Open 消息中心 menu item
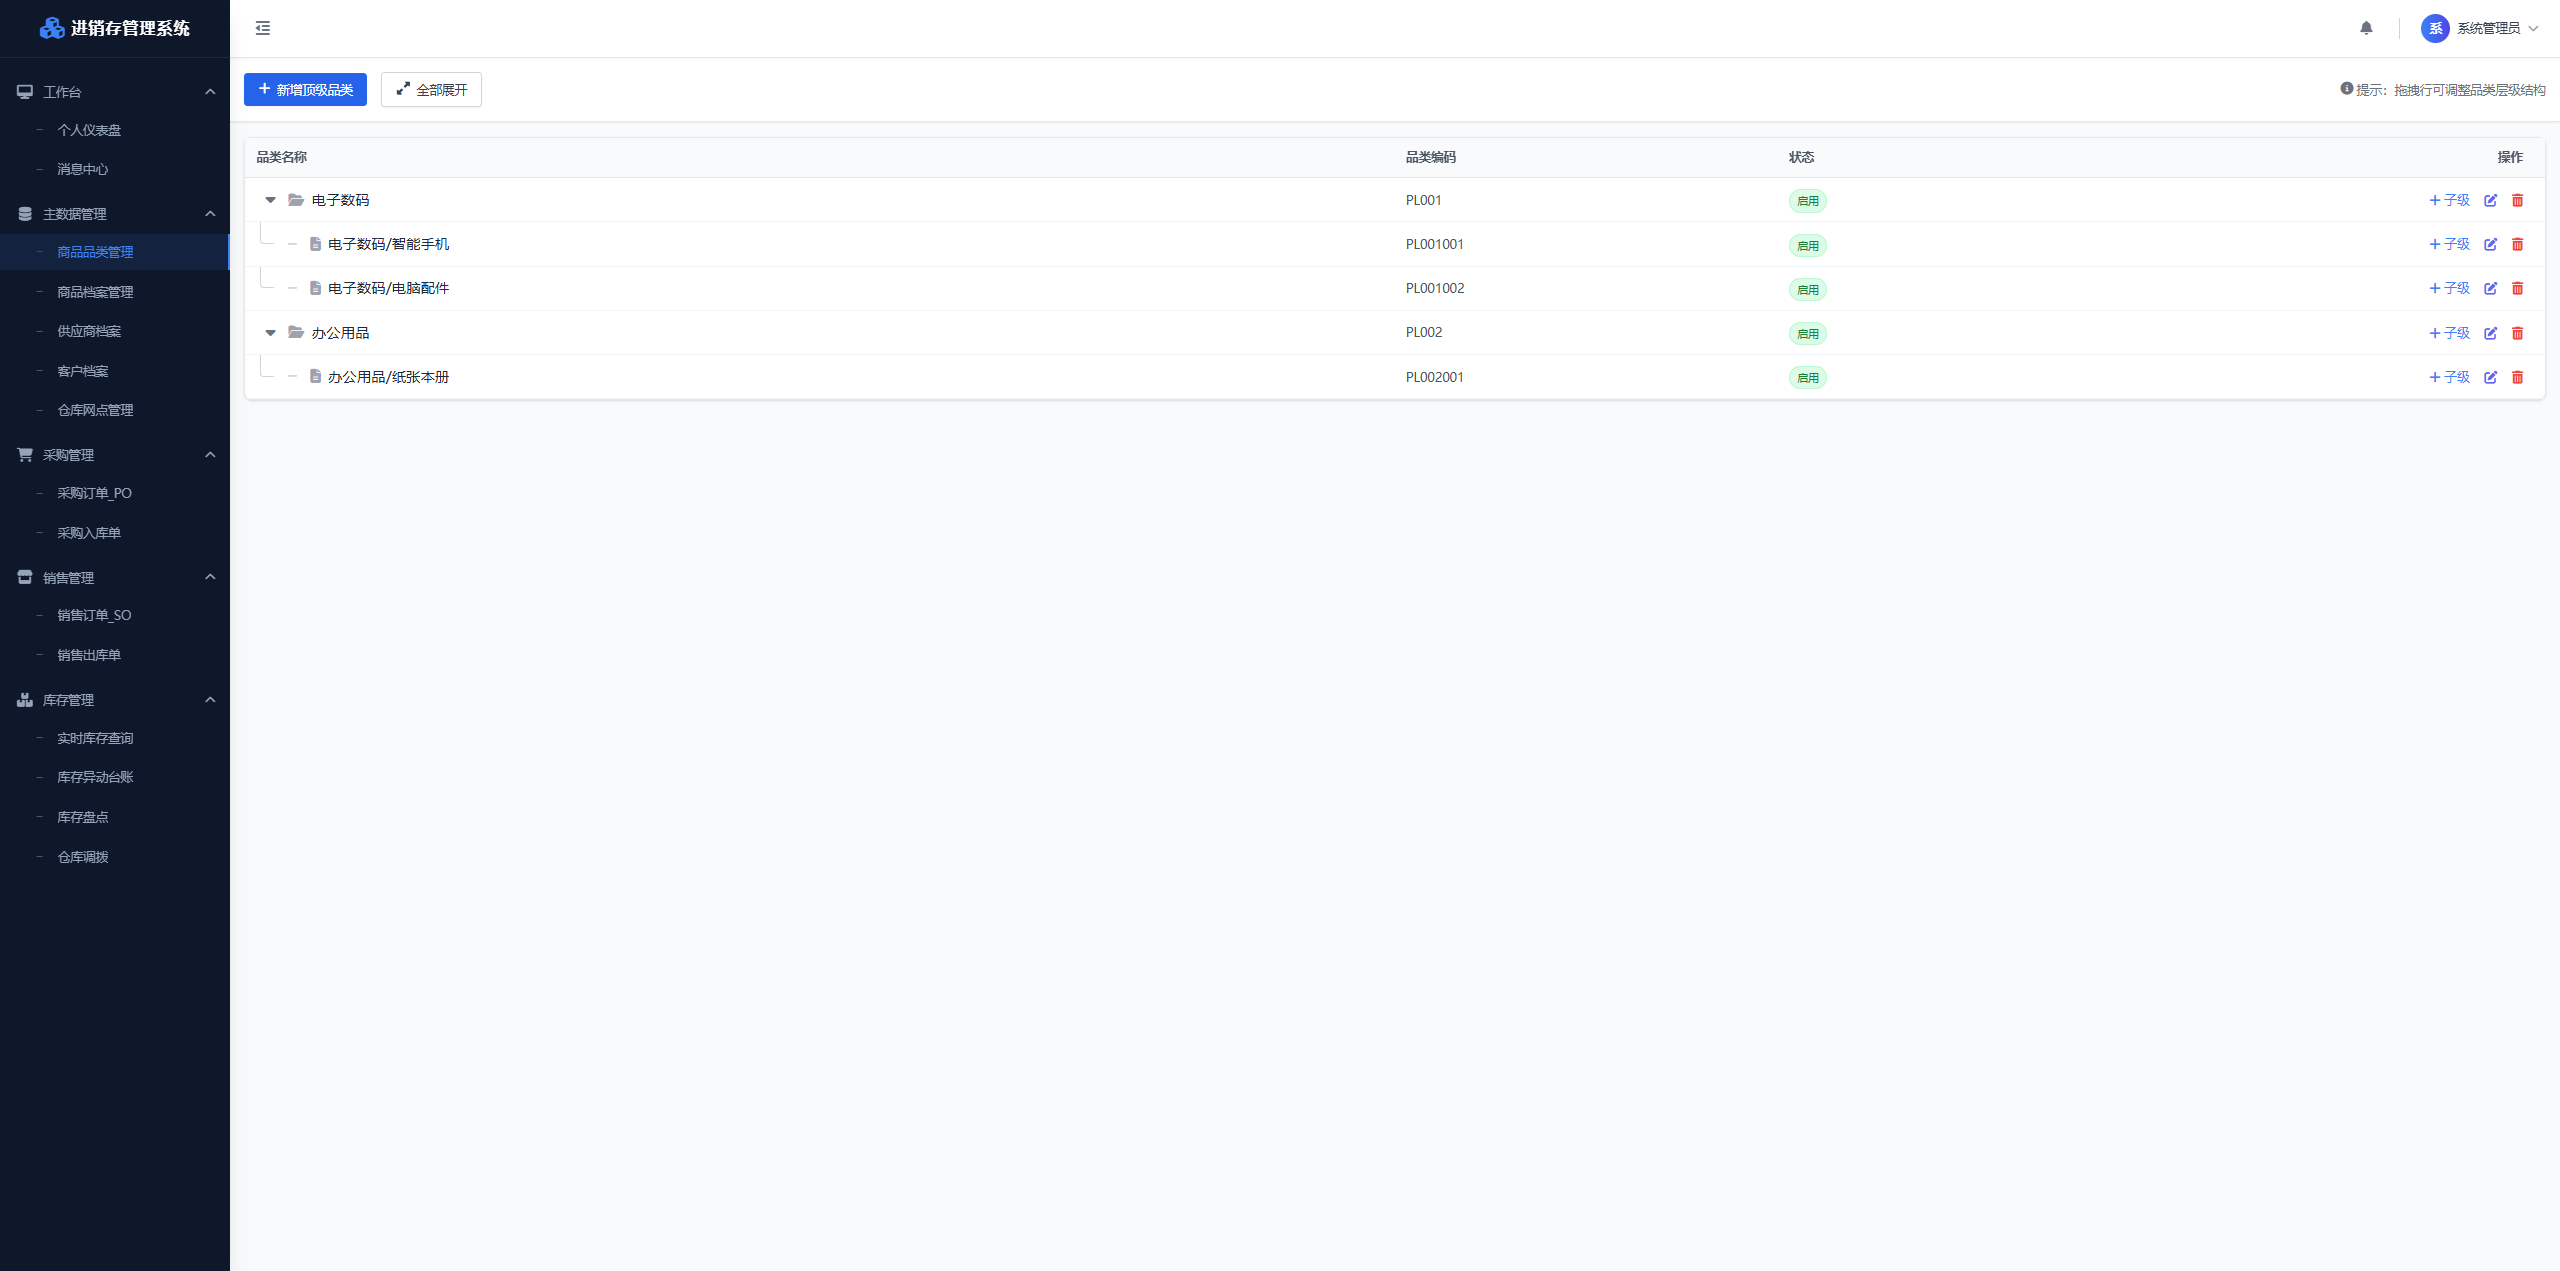The width and height of the screenshot is (2560, 1271). pyautogui.click(x=115, y=169)
